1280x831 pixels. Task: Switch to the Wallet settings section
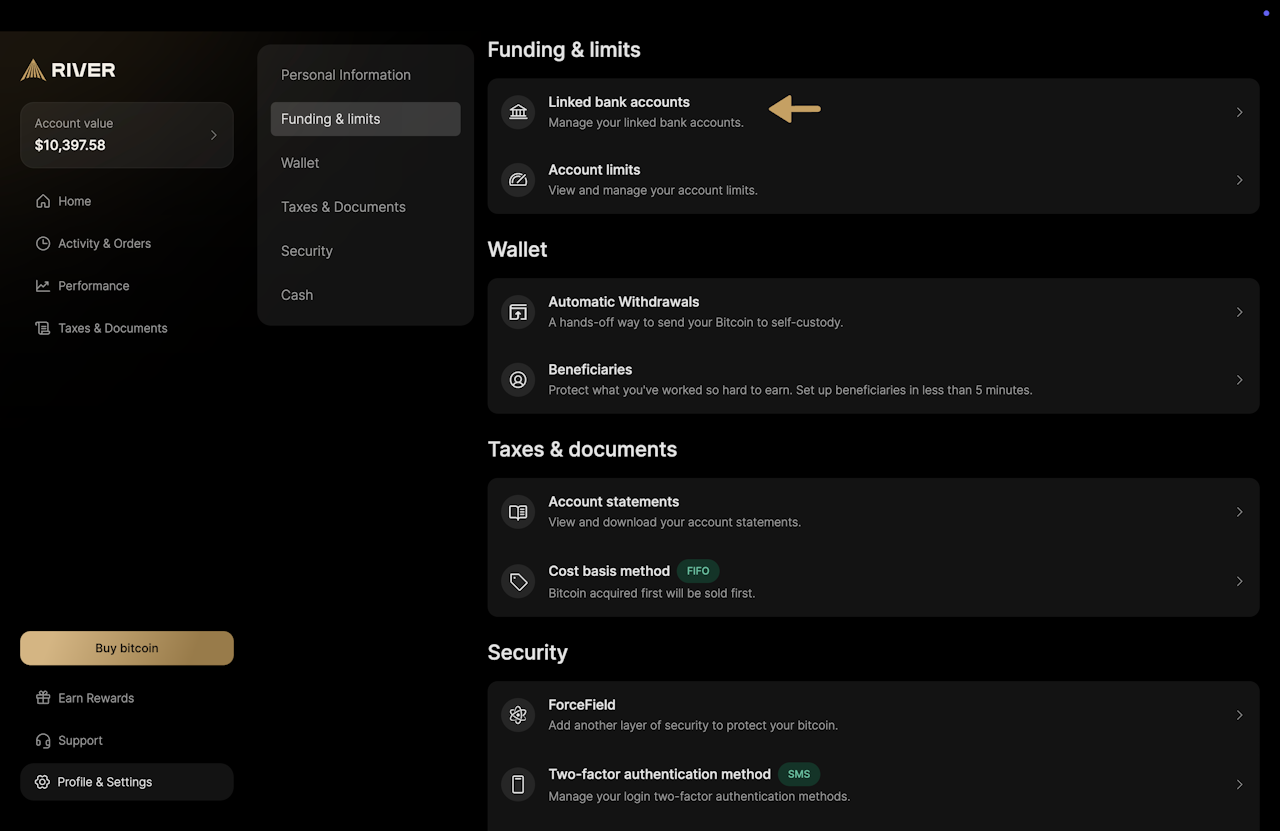(300, 163)
